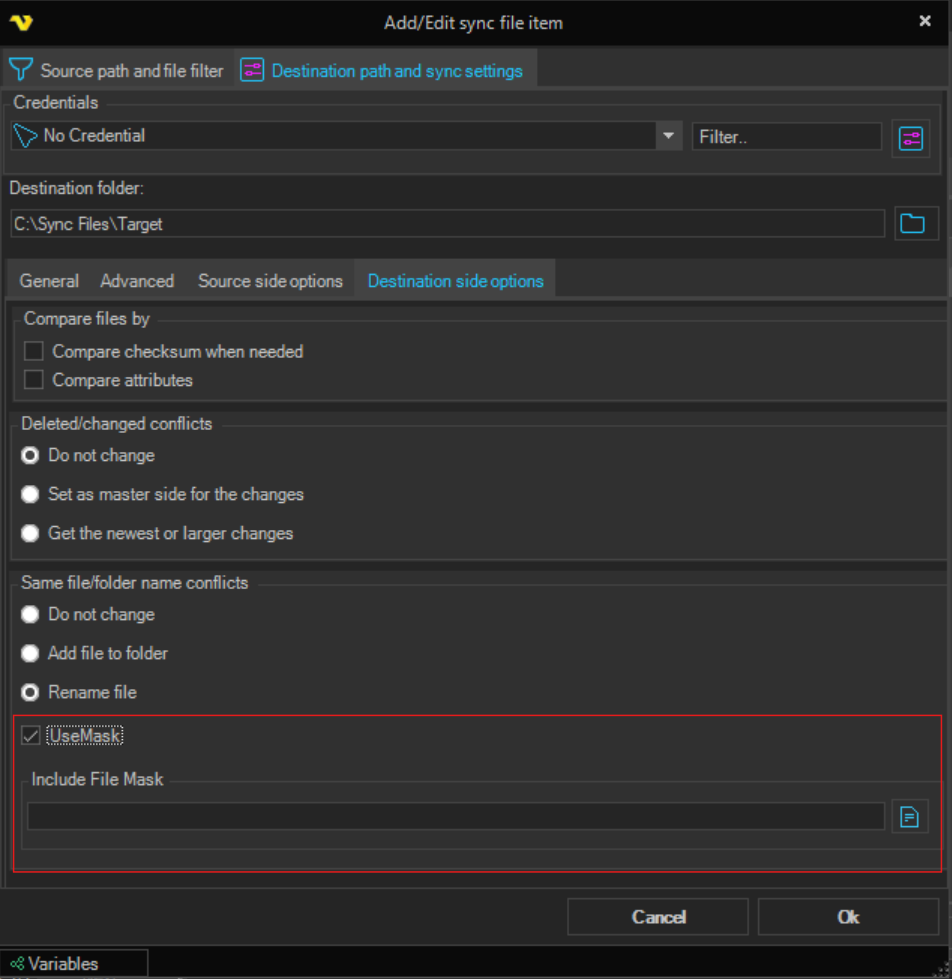The height and width of the screenshot is (979, 952).
Task: Select Set as master side for the changes
Action: tap(31, 494)
